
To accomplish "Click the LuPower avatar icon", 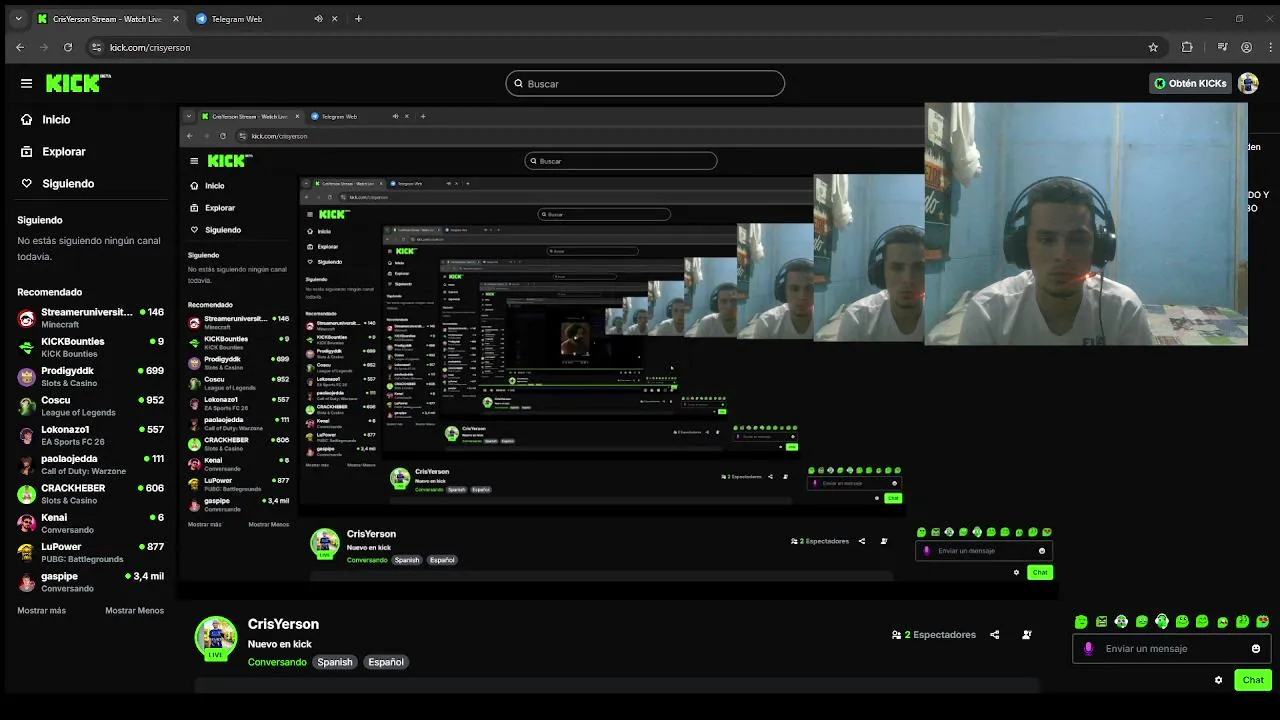I will 27,553.
